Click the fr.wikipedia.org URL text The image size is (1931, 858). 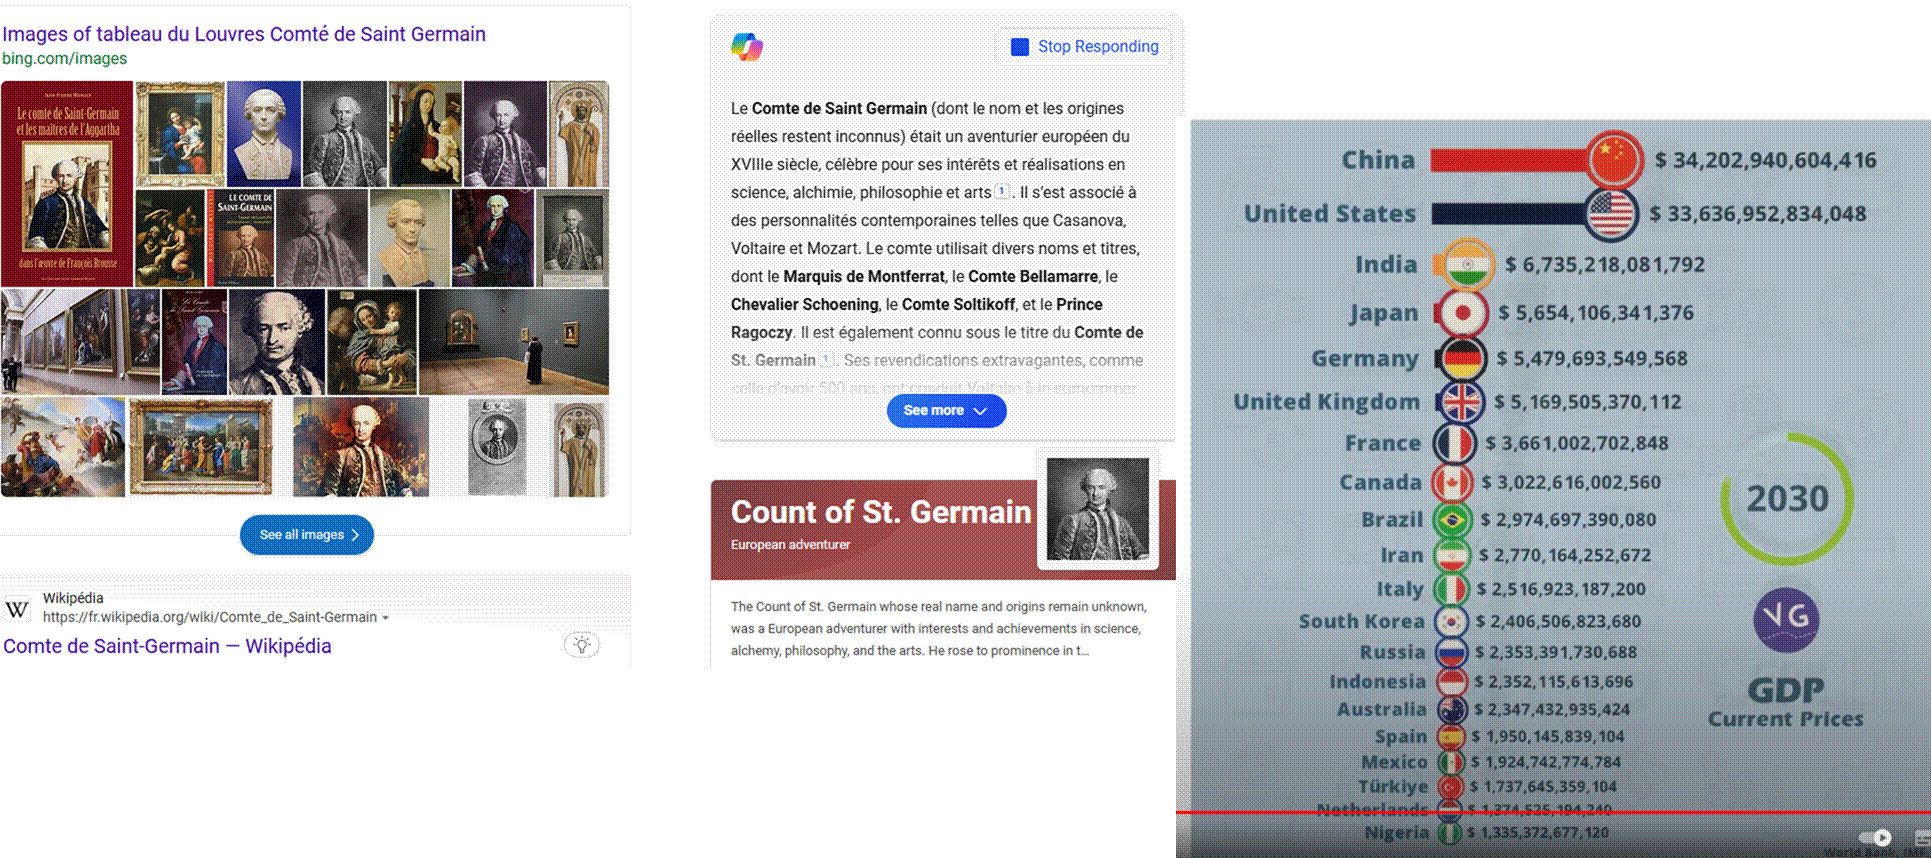[210, 617]
